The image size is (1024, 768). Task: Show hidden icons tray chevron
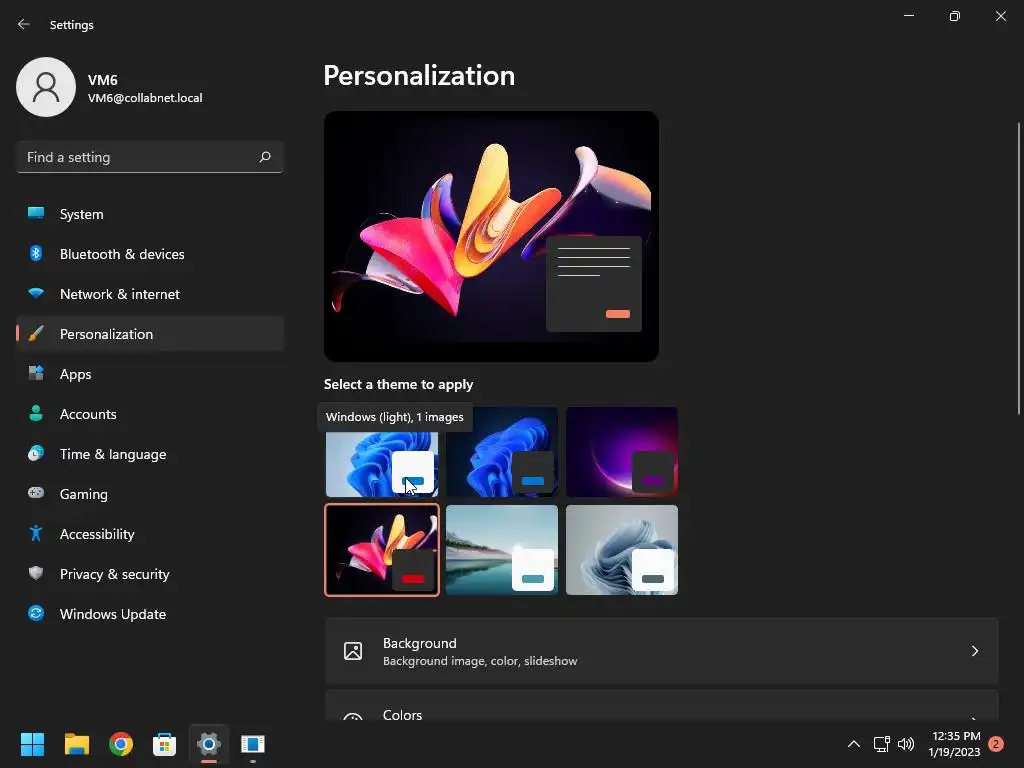[854, 744]
